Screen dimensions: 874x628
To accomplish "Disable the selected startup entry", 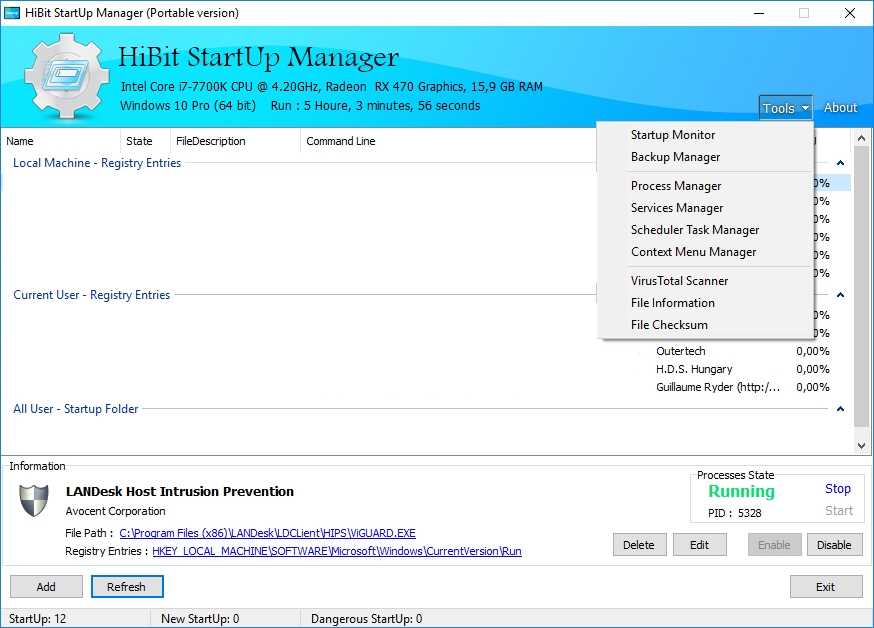I will (834, 545).
